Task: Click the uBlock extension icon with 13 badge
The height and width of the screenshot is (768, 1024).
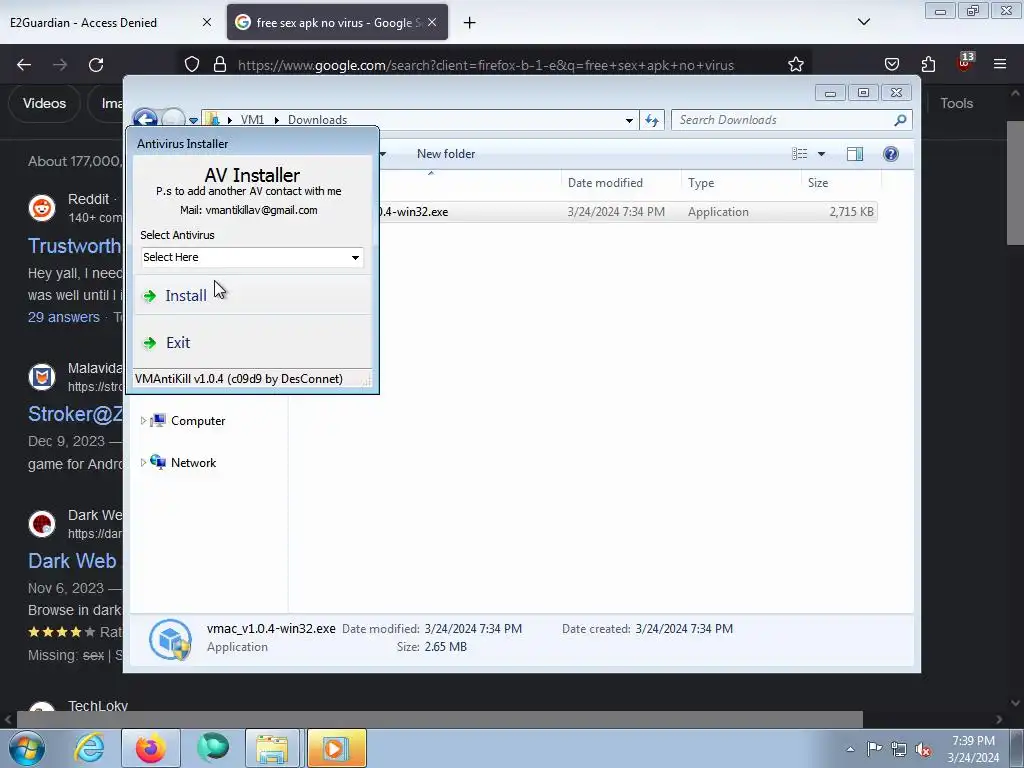Action: click(965, 62)
